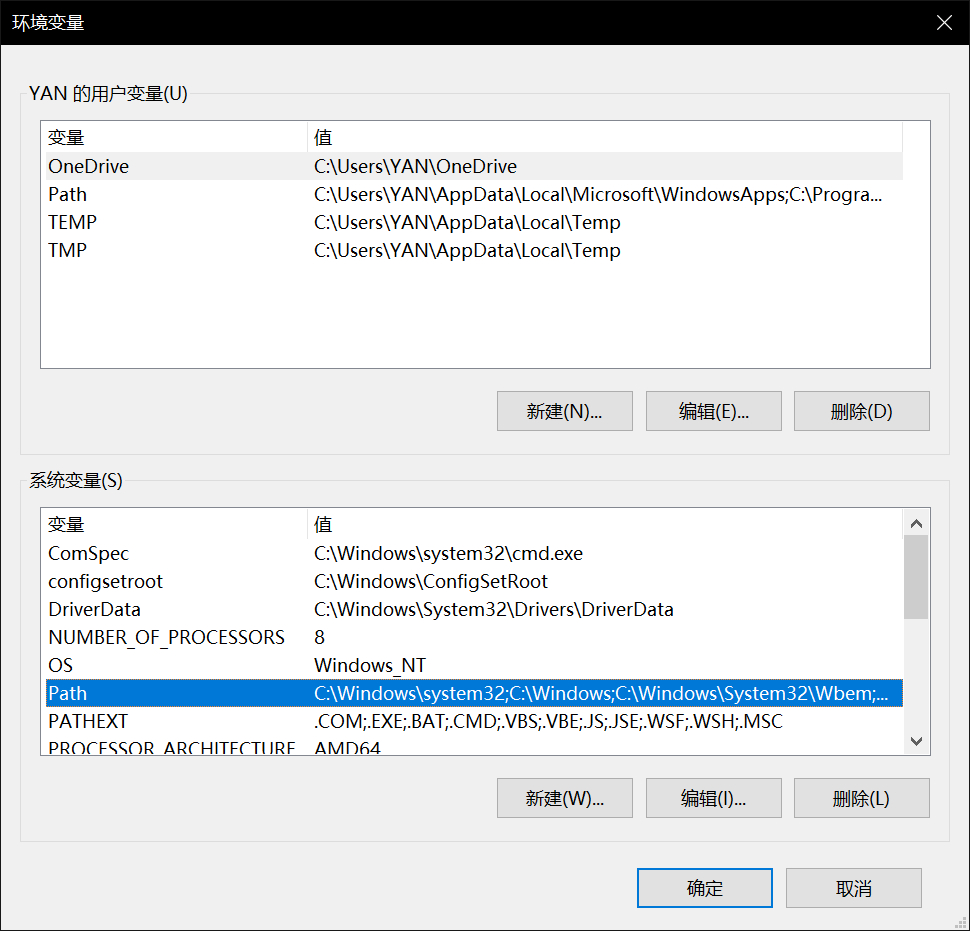Screen dimensions: 970x931
Task: Click the TMP row's Temp folder value
Action: click(x=467, y=250)
